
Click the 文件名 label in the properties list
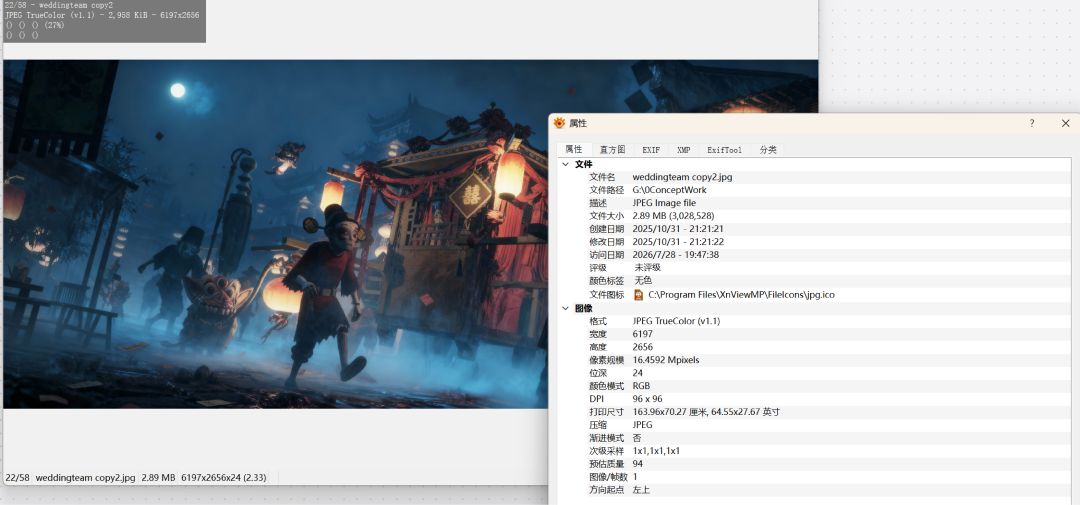[x=603, y=177]
